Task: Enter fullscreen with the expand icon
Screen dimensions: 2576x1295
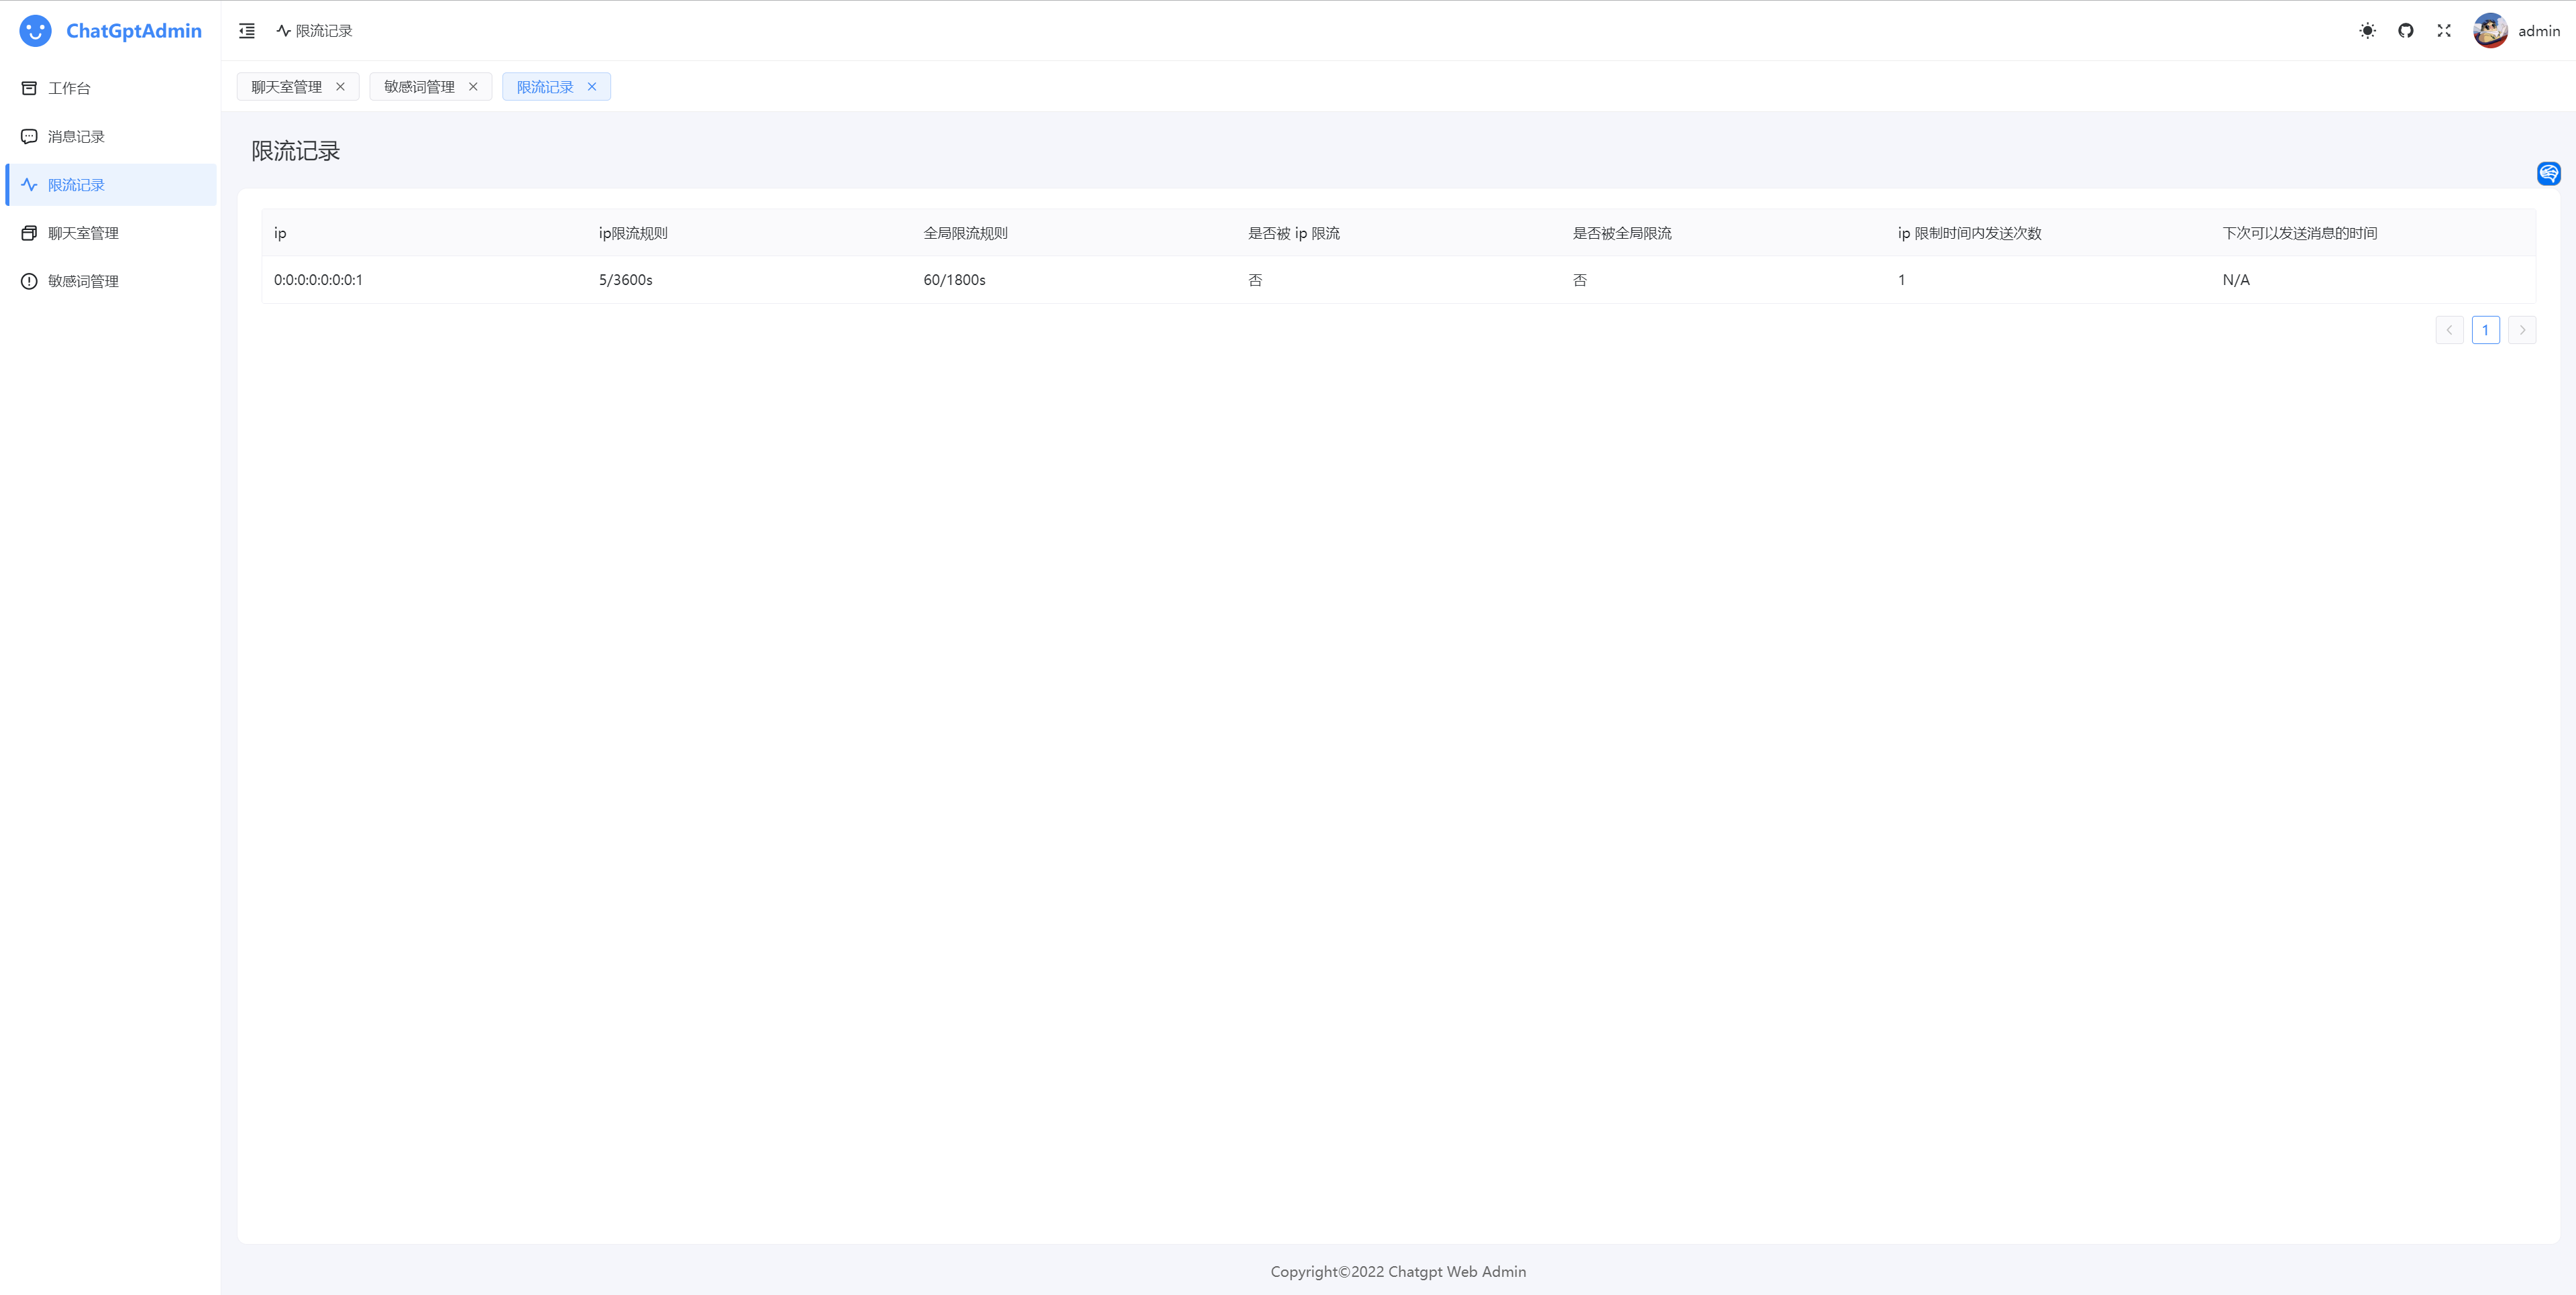Action: click(x=2443, y=31)
